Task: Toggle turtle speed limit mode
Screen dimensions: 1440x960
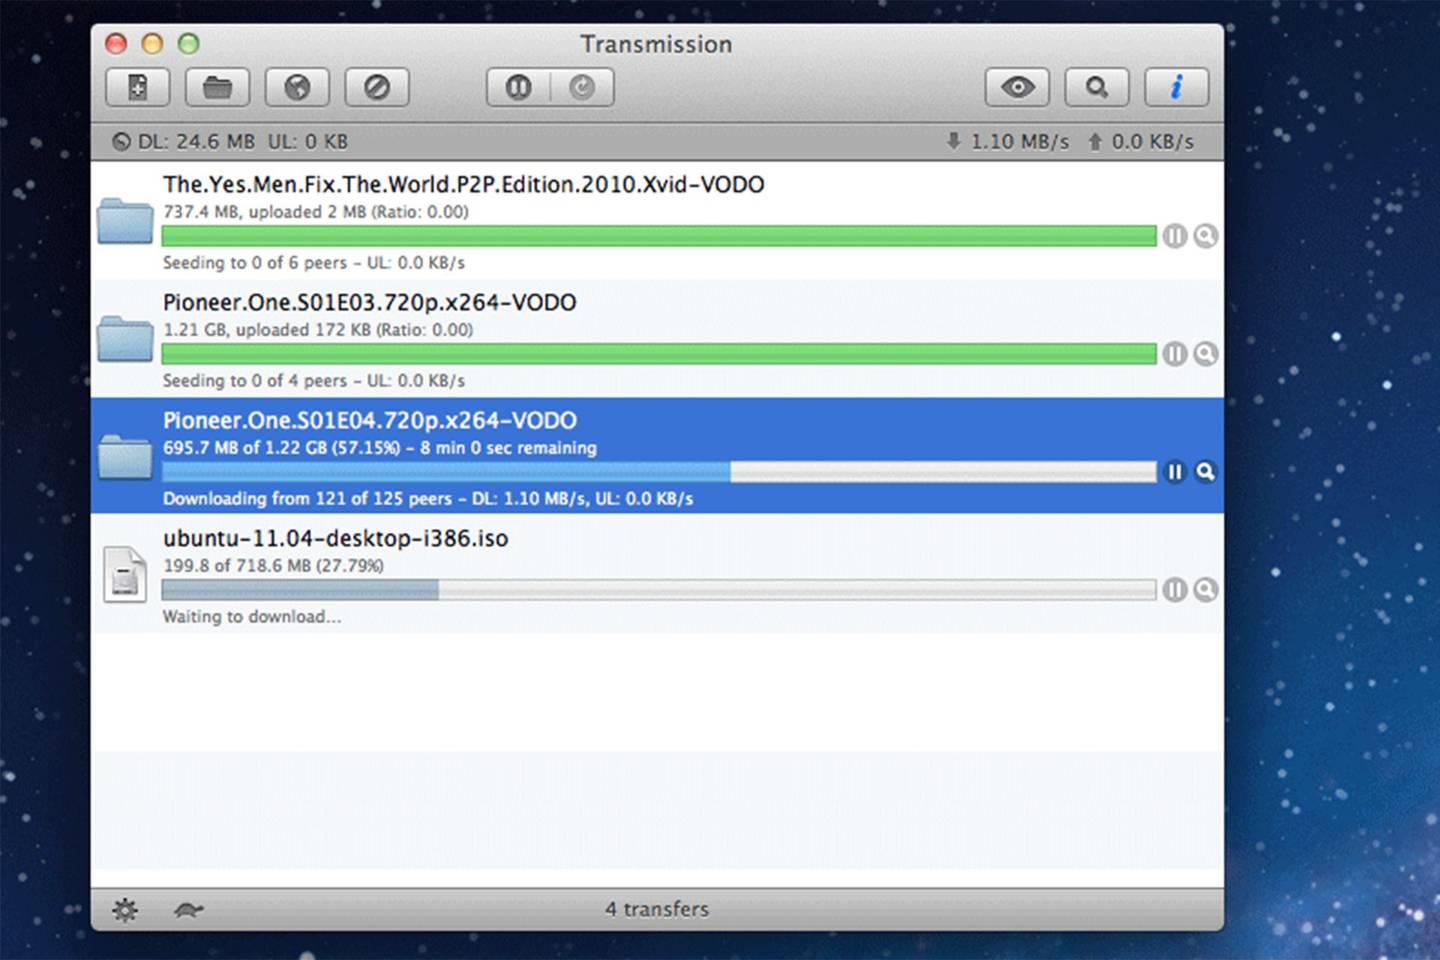Action: [189, 910]
